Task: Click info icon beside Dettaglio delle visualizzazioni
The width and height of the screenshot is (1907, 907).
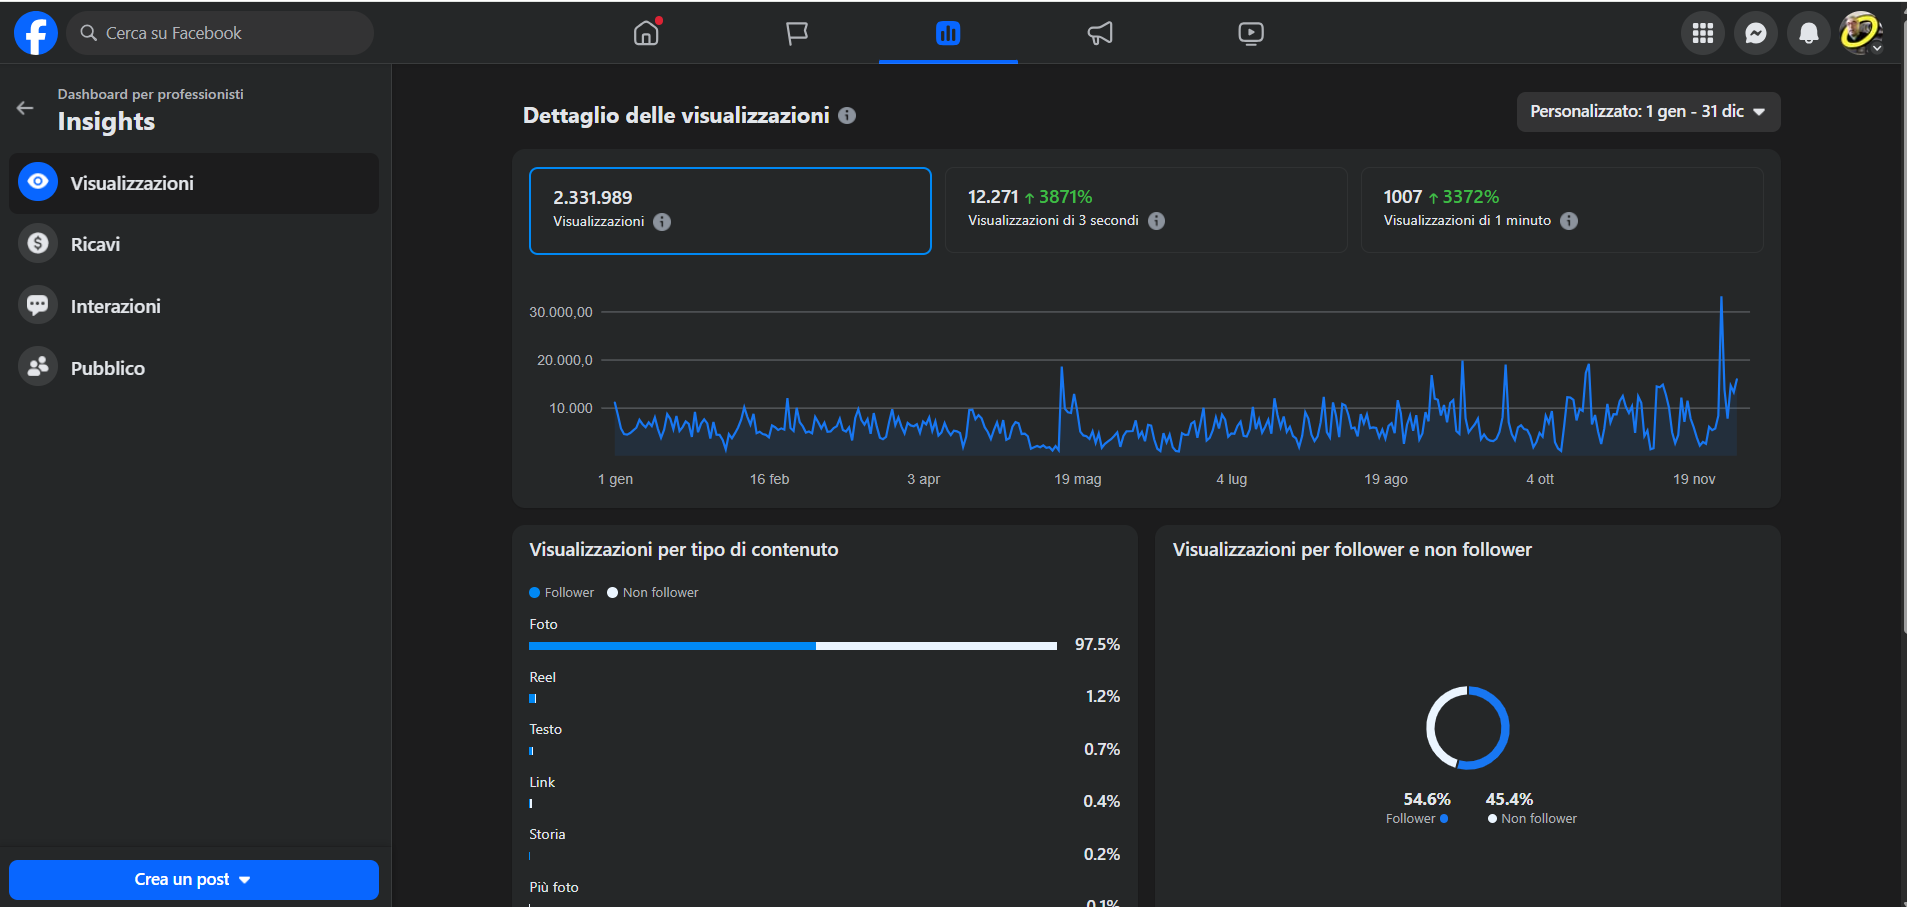Action: click(847, 116)
